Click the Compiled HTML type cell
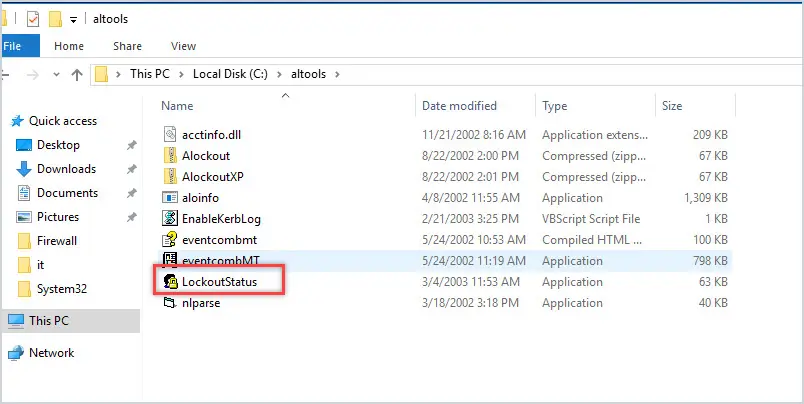The width and height of the screenshot is (804, 404). point(592,239)
